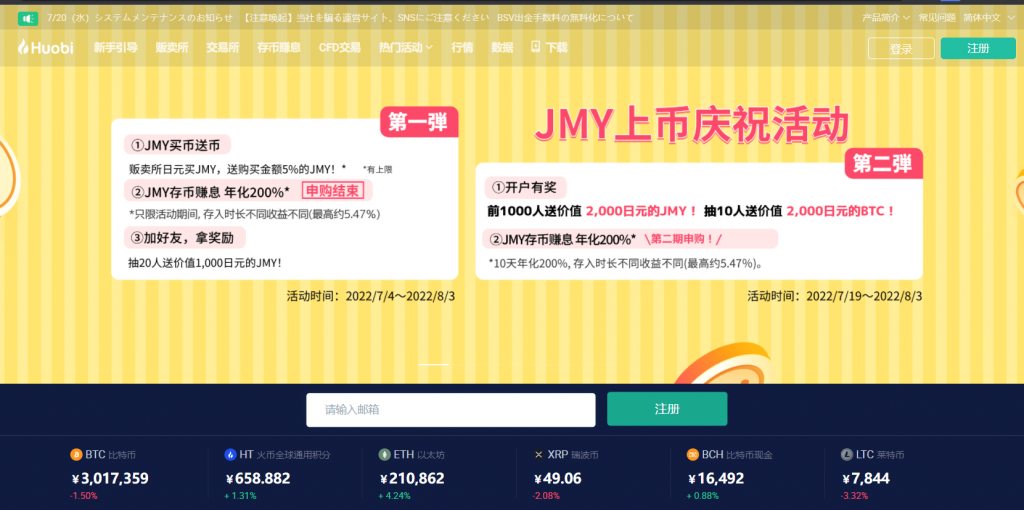Open the Huobi logo home link
1024x510 pixels.
click(x=45, y=48)
